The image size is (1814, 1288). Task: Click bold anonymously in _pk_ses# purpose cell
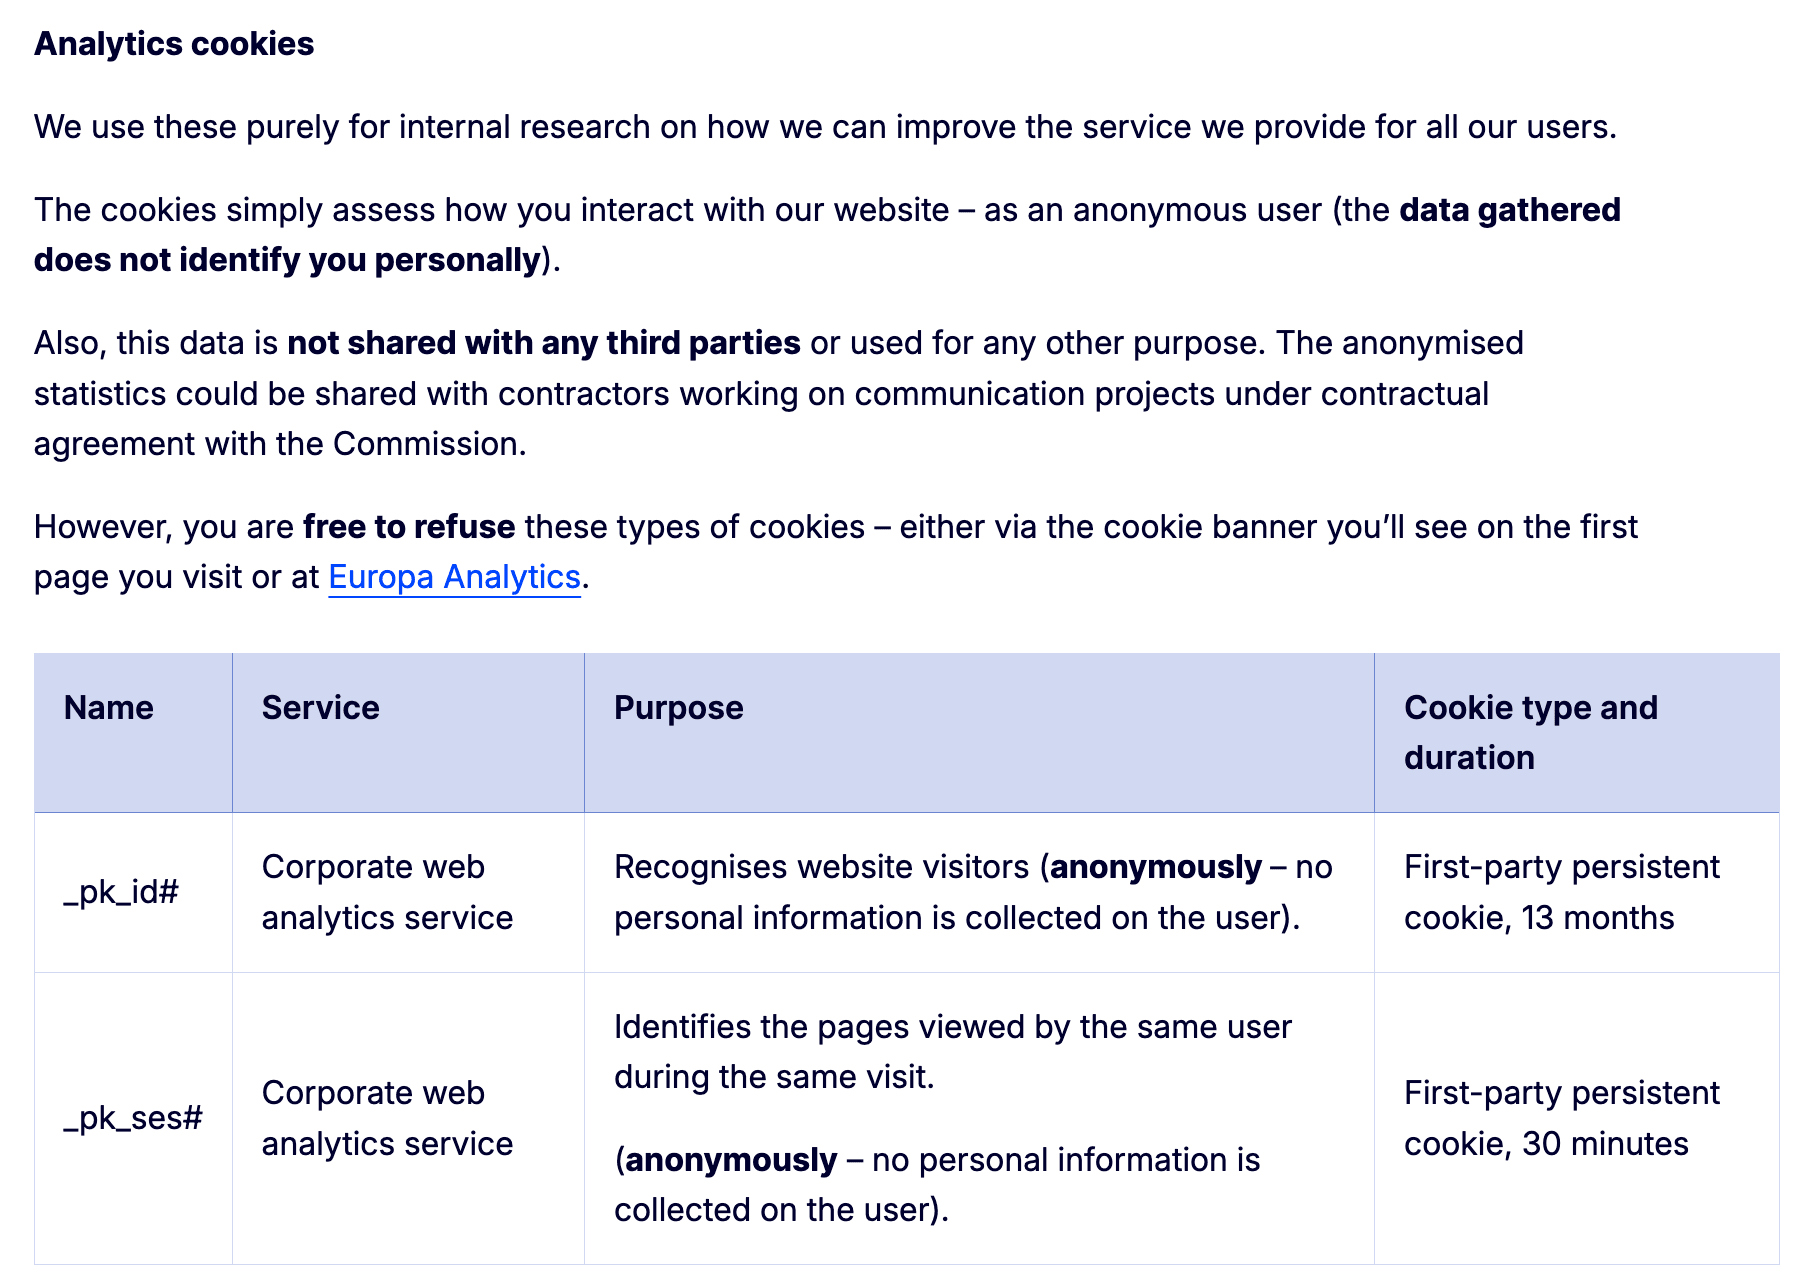731,1160
